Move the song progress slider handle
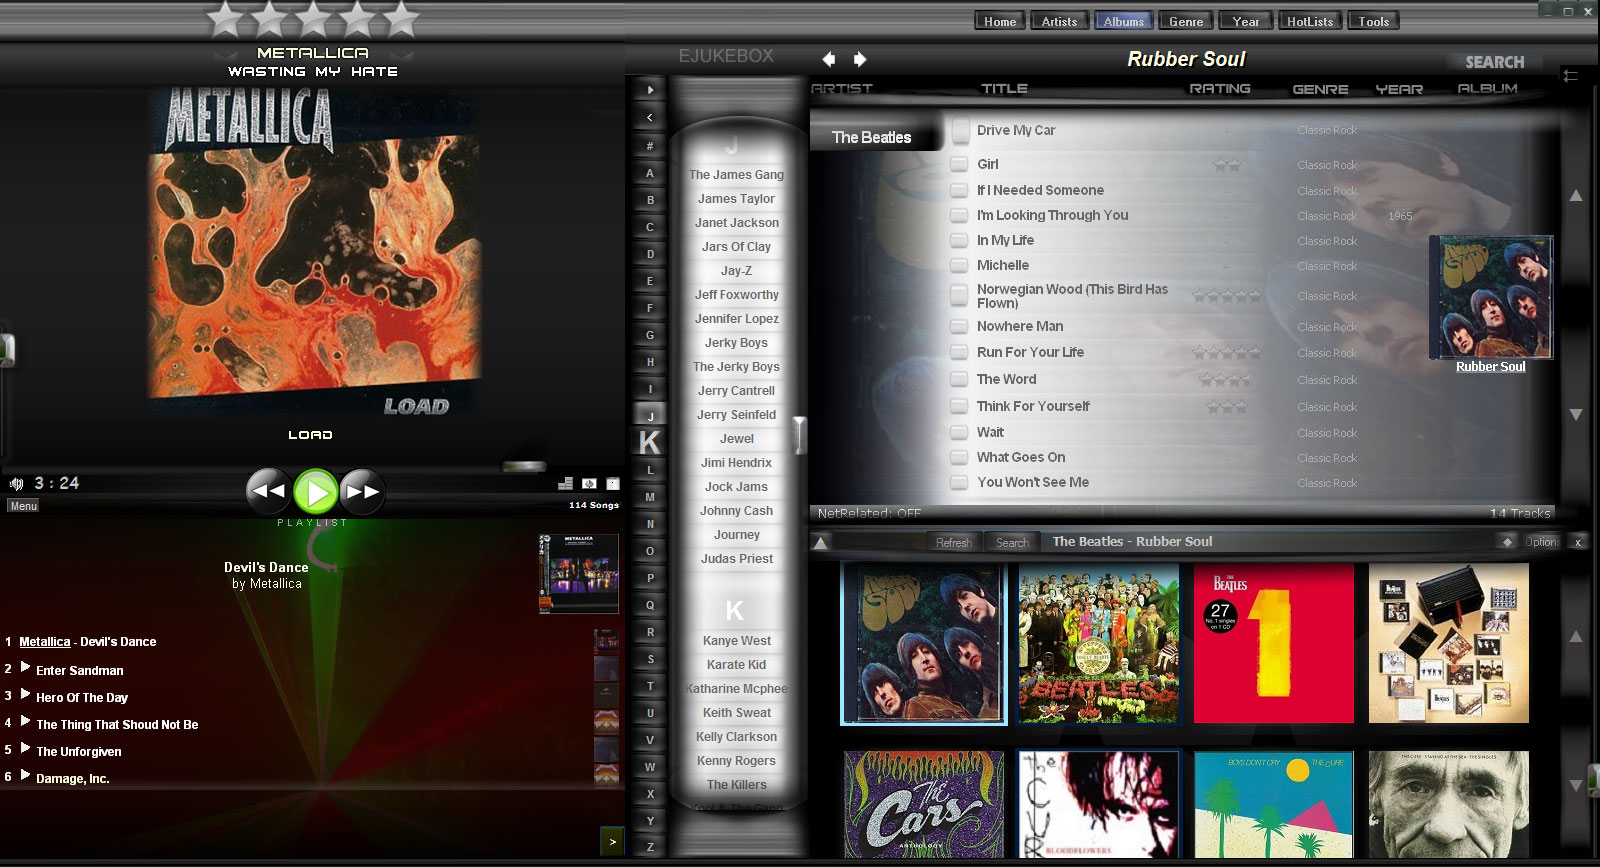Image resolution: width=1600 pixels, height=867 pixels. pyautogui.click(x=524, y=466)
